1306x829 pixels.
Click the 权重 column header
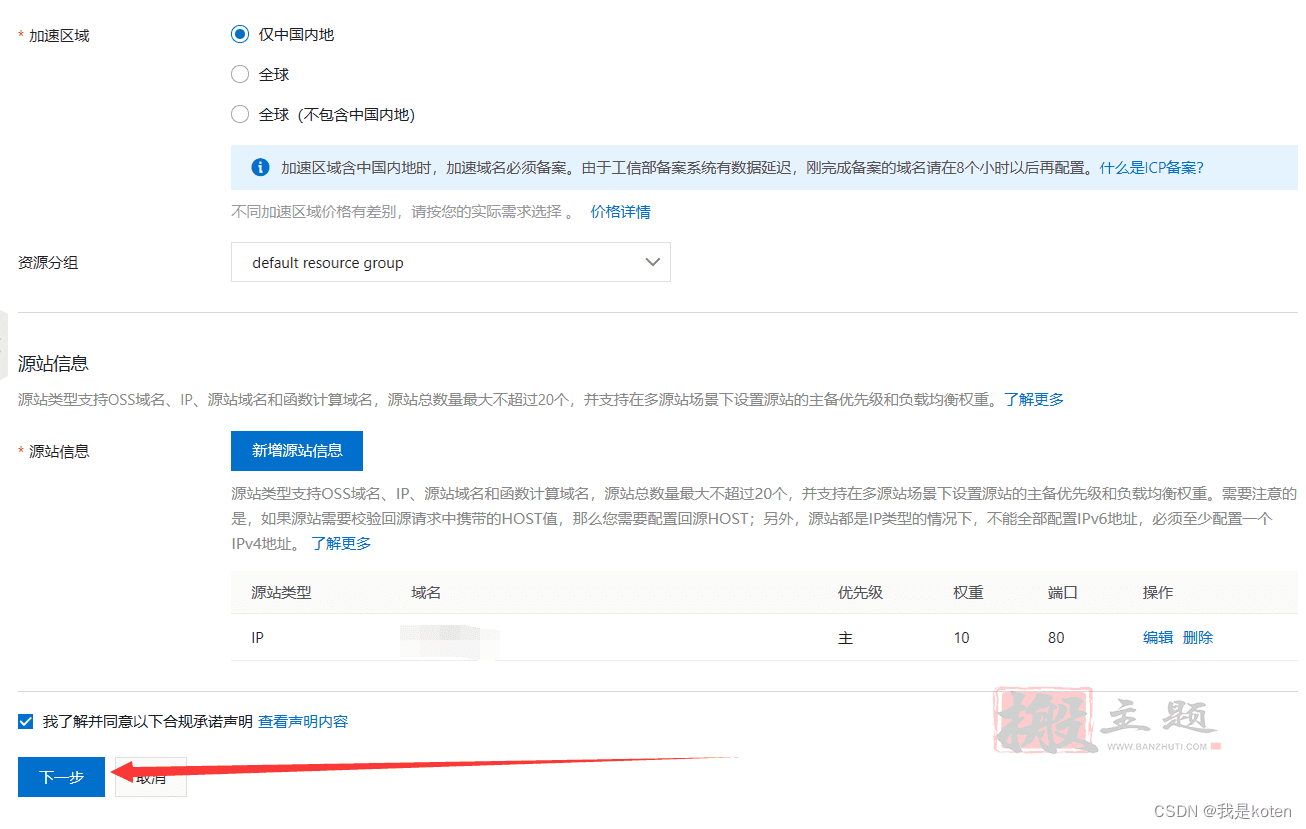point(968,592)
